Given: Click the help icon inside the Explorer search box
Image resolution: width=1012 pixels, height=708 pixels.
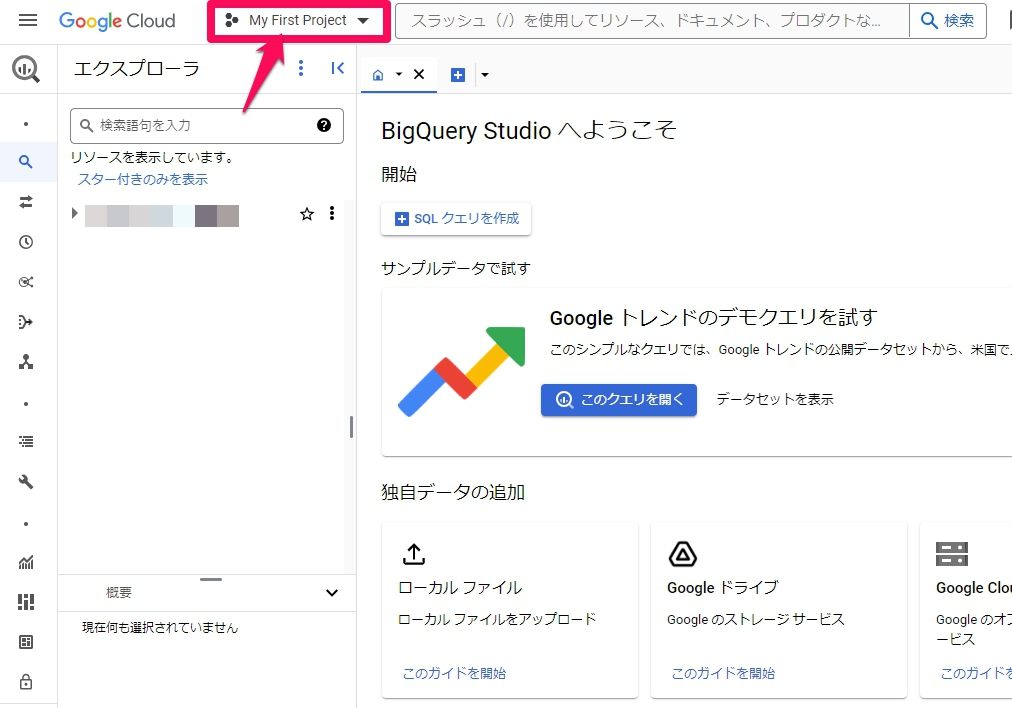Looking at the screenshot, I should [323, 125].
